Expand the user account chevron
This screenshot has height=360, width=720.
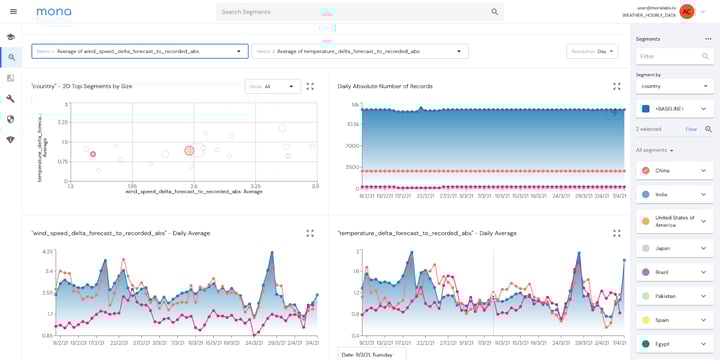[x=703, y=11]
